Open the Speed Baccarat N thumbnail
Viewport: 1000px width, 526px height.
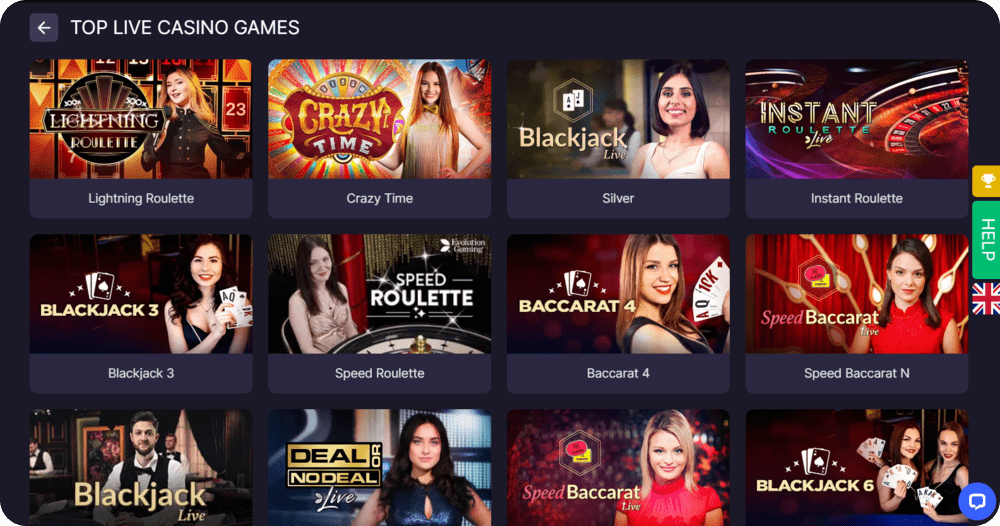(x=857, y=294)
